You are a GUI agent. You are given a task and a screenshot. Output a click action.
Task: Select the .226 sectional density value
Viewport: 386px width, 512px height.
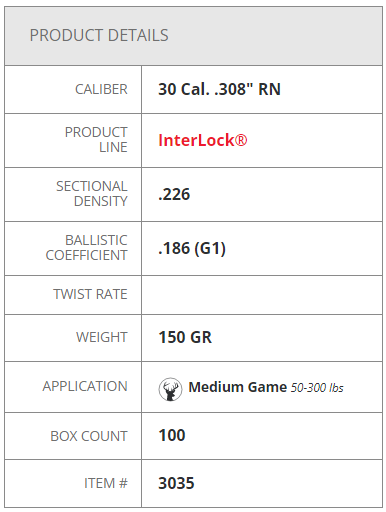pyautogui.click(x=174, y=194)
